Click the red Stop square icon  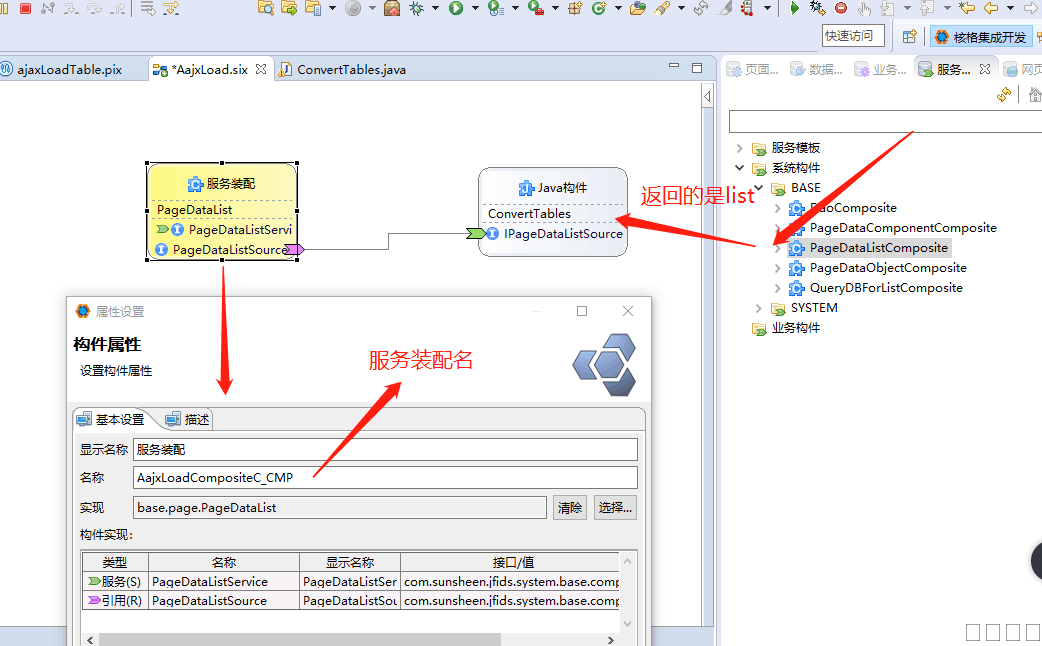coord(25,8)
